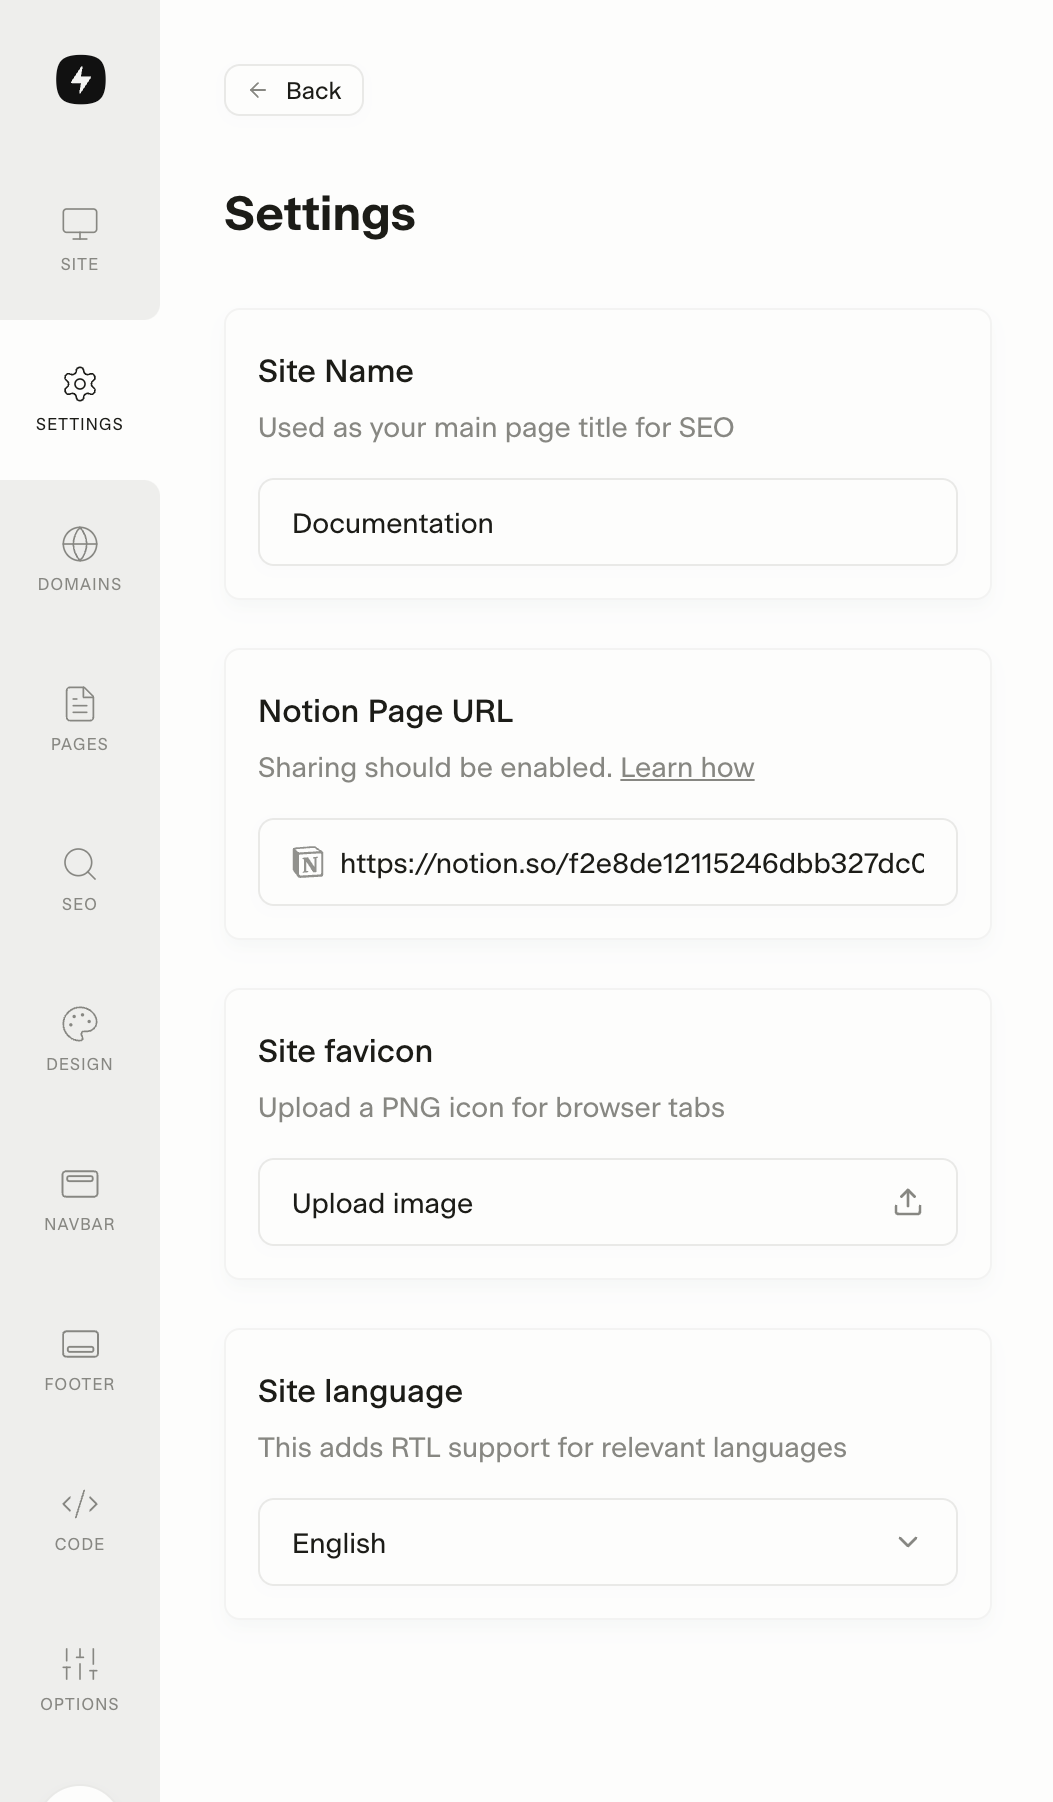Image resolution: width=1053 pixels, height=1802 pixels.
Task: Expand the Site language chevron
Action: coord(907,1542)
